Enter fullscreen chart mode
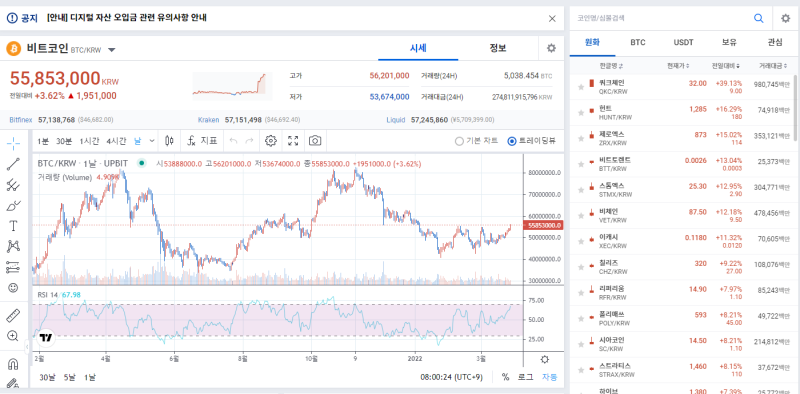 (293, 141)
